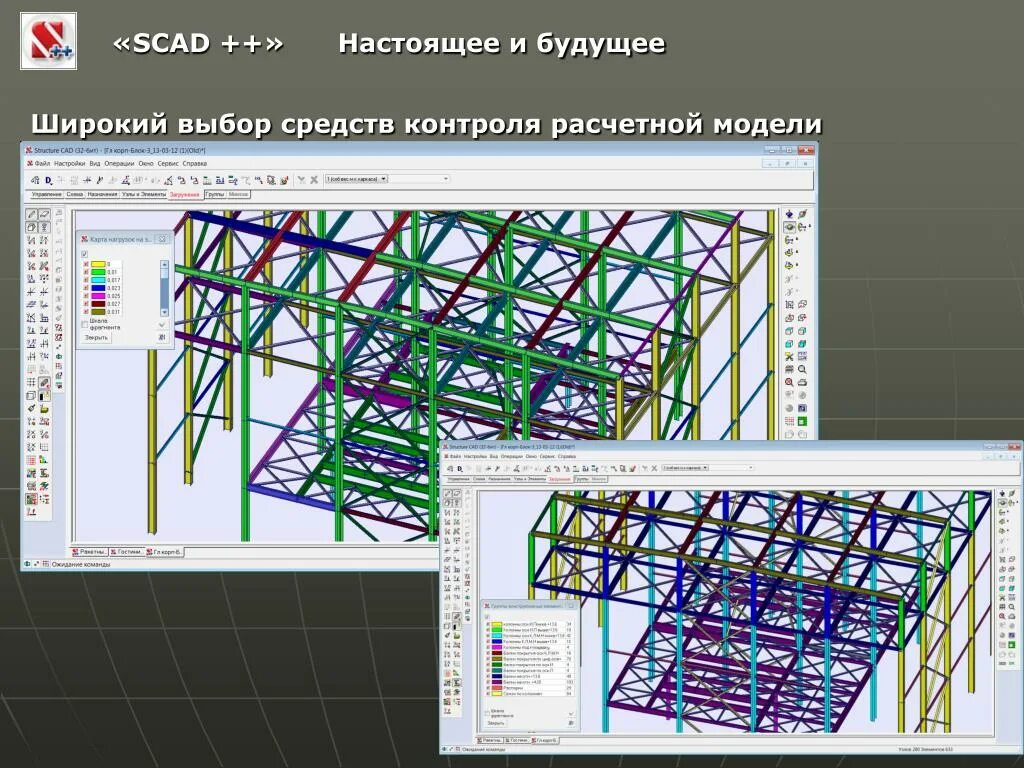Enable Шкала фрагмента checkbox in the smaller window's groups panel

(487, 713)
